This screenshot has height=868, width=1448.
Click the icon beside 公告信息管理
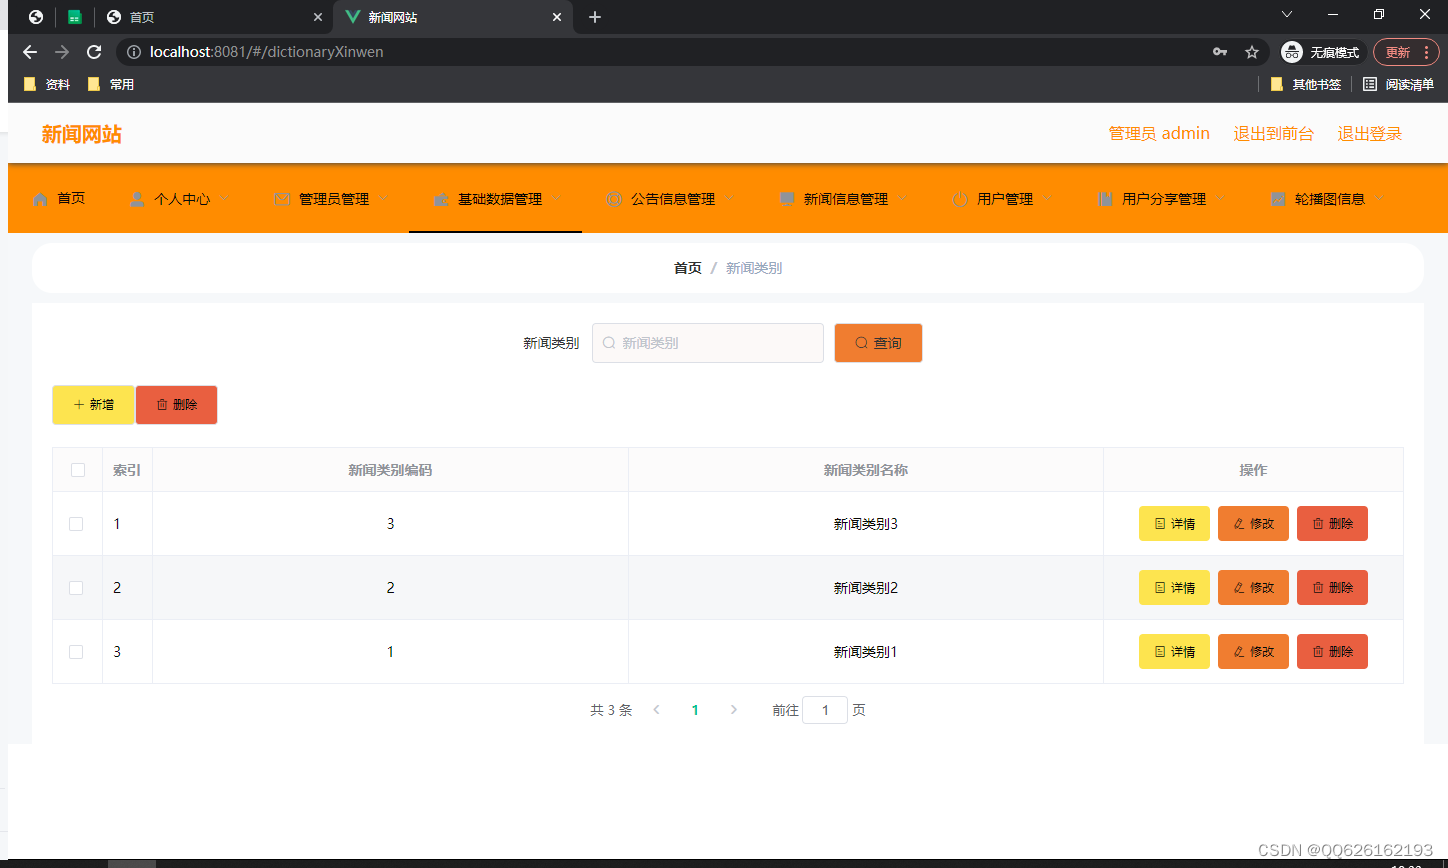pyautogui.click(x=614, y=199)
